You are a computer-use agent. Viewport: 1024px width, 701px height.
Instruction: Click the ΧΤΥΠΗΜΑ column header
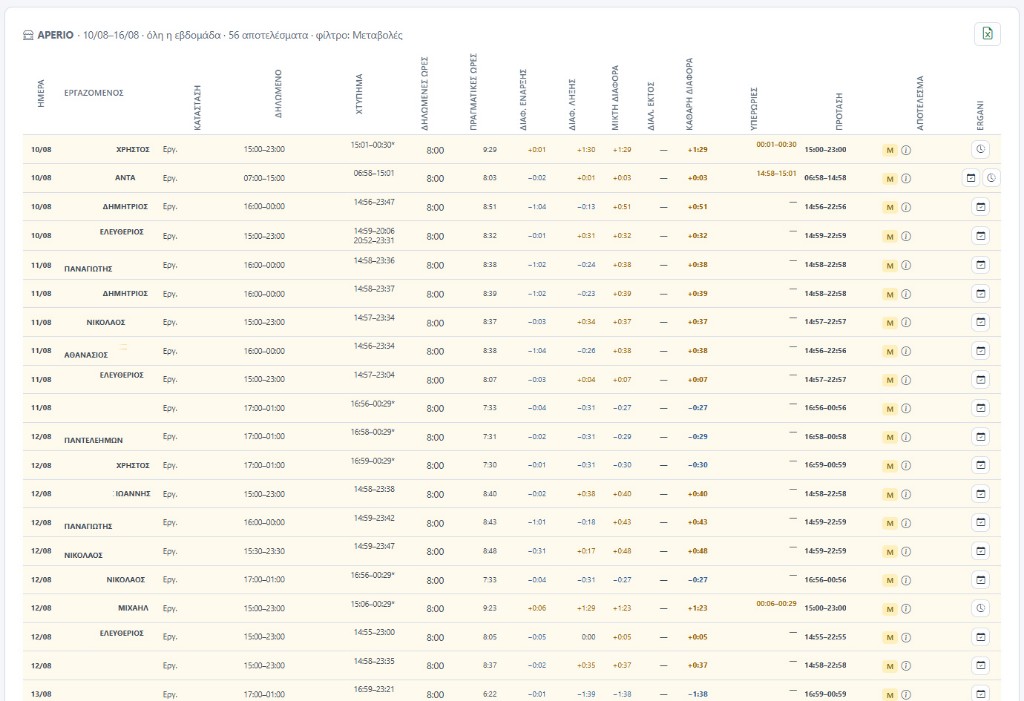coord(359,95)
